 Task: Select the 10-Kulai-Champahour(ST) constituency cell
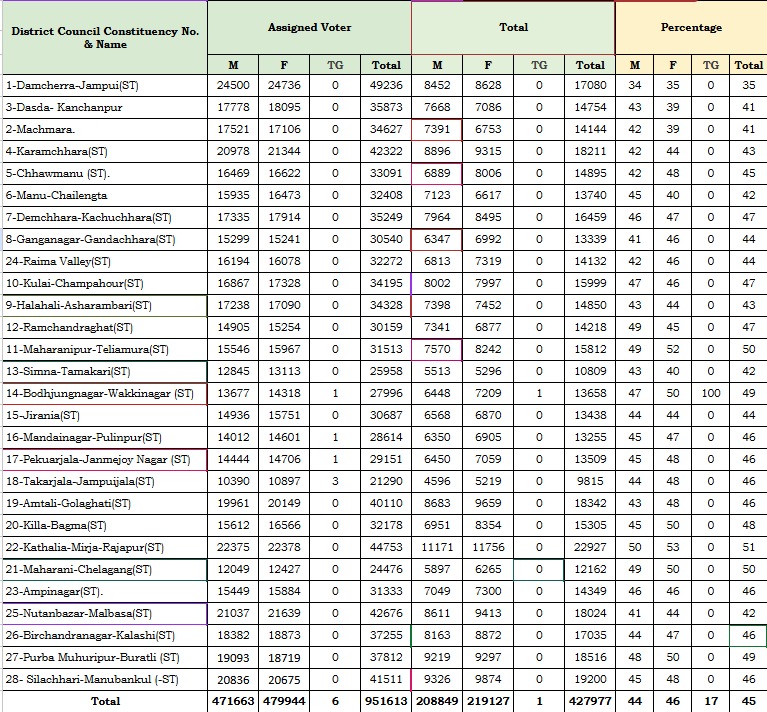[x=74, y=284]
